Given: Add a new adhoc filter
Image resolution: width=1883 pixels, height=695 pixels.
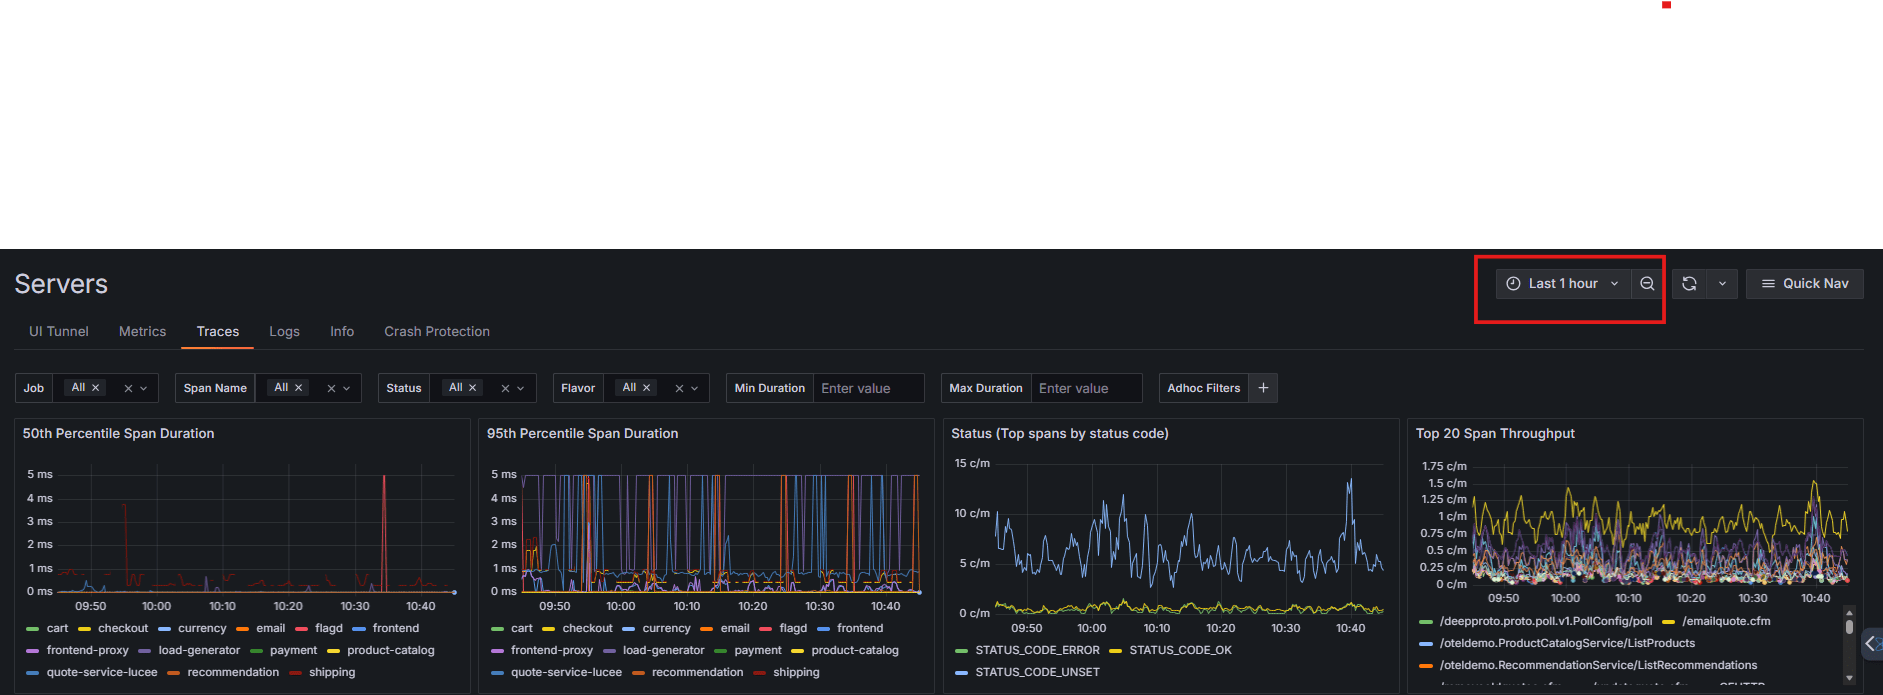Looking at the screenshot, I should pyautogui.click(x=1263, y=388).
